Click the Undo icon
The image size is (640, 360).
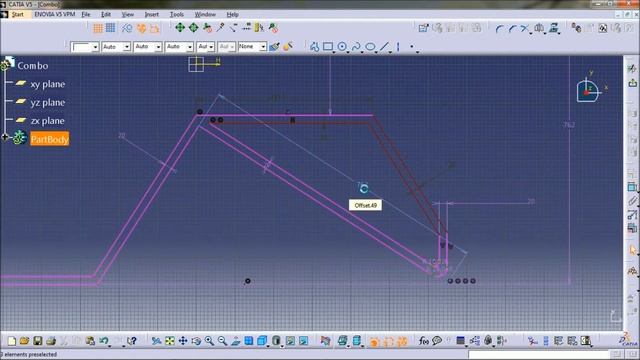click(x=104, y=341)
